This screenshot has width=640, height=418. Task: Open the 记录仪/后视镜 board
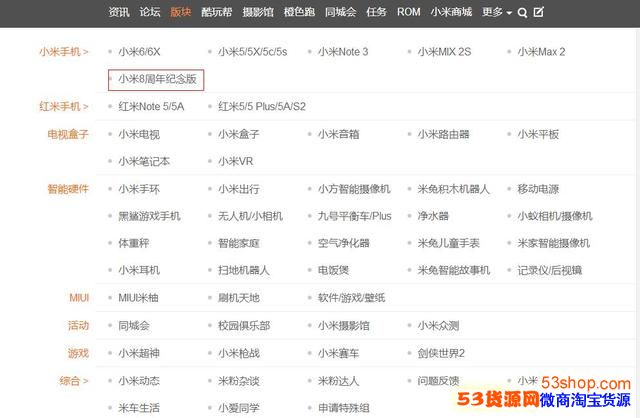click(550, 271)
